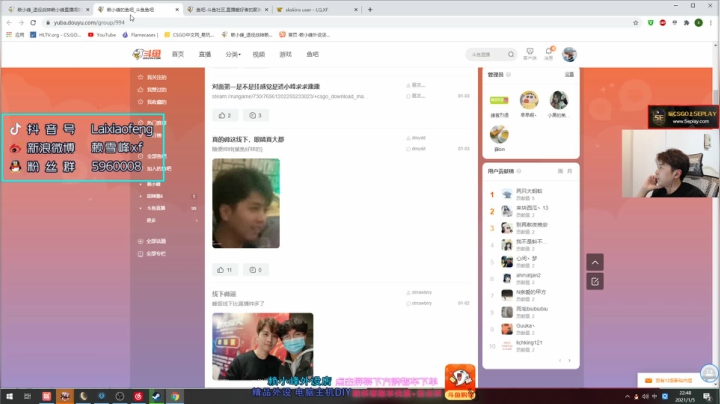Bookmark this page with the star icon
The width and height of the screenshot is (720, 404).
636,22
